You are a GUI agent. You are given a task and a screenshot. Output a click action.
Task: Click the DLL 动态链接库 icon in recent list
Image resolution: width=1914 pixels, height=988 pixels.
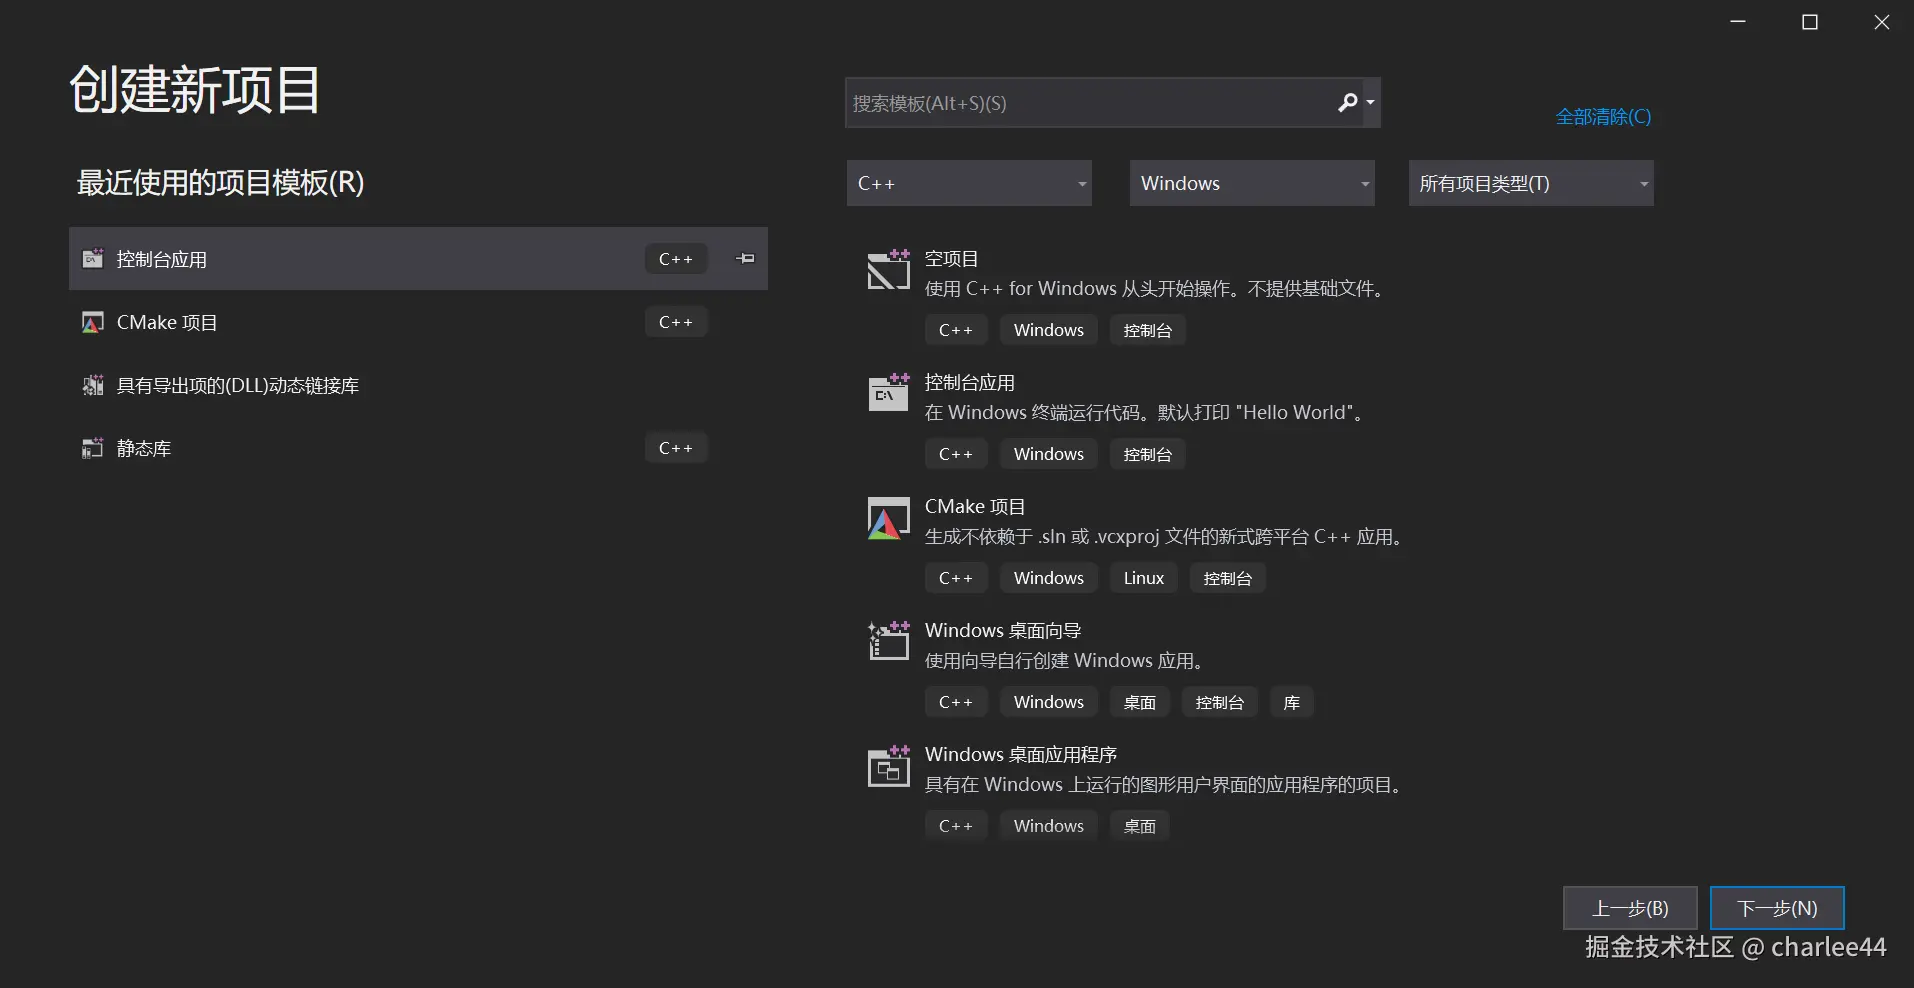92,385
